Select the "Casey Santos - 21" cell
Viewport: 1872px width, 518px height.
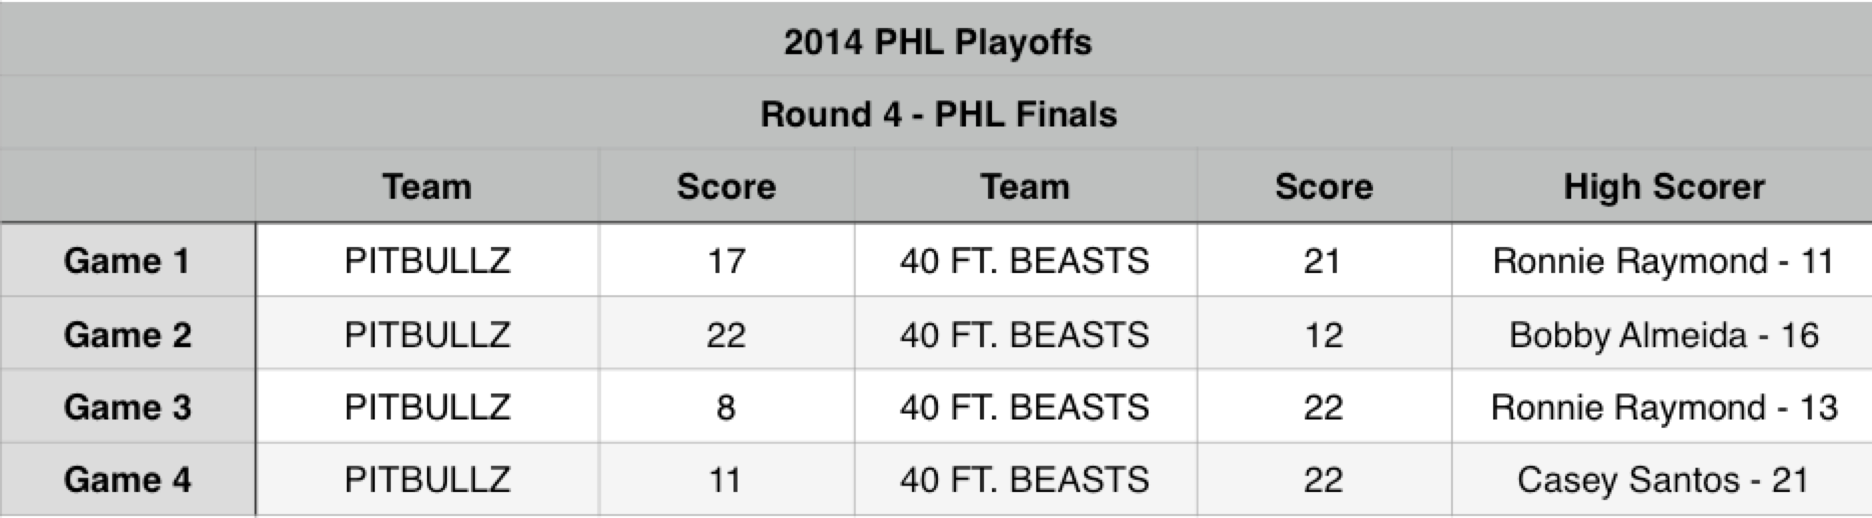(x=1662, y=480)
